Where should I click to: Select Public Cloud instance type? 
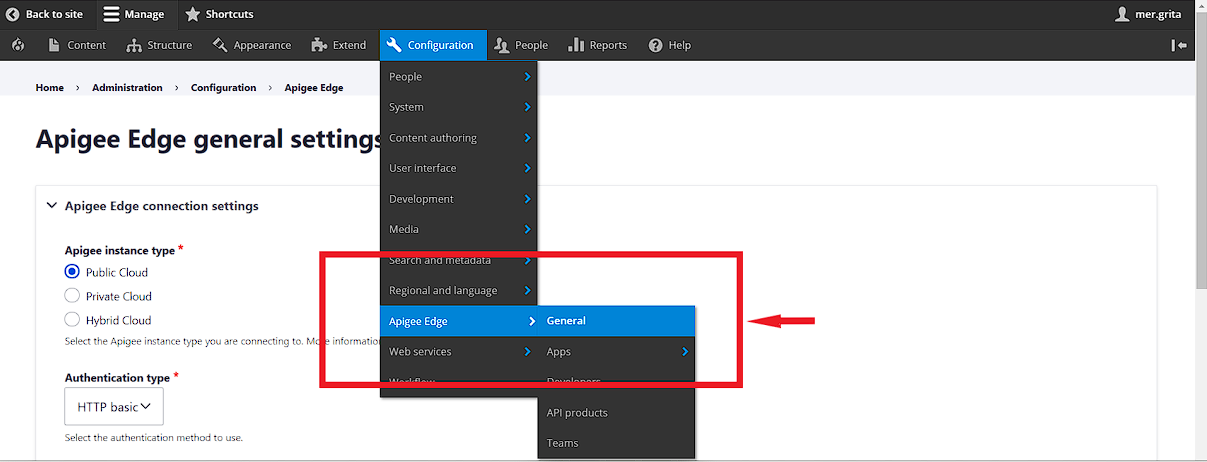(x=72, y=272)
